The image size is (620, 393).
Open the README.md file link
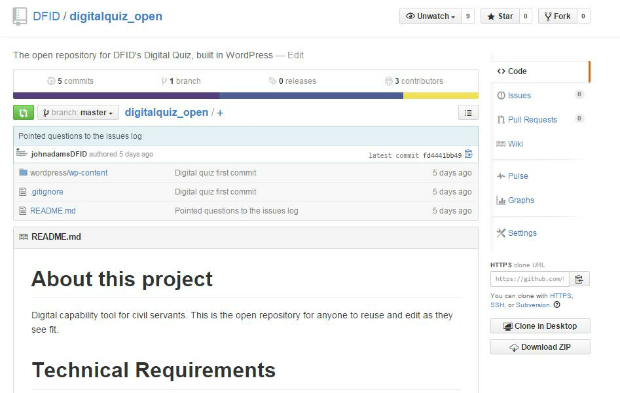pyautogui.click(x=53, y=211)
